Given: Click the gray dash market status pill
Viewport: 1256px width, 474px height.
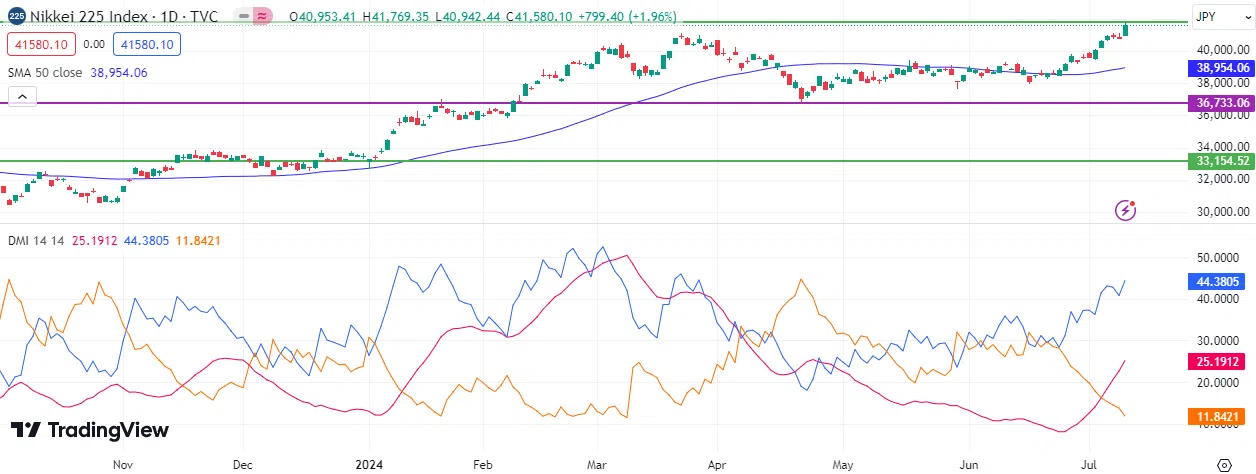Looking at the screenshot, I should (x=240, y=17).
